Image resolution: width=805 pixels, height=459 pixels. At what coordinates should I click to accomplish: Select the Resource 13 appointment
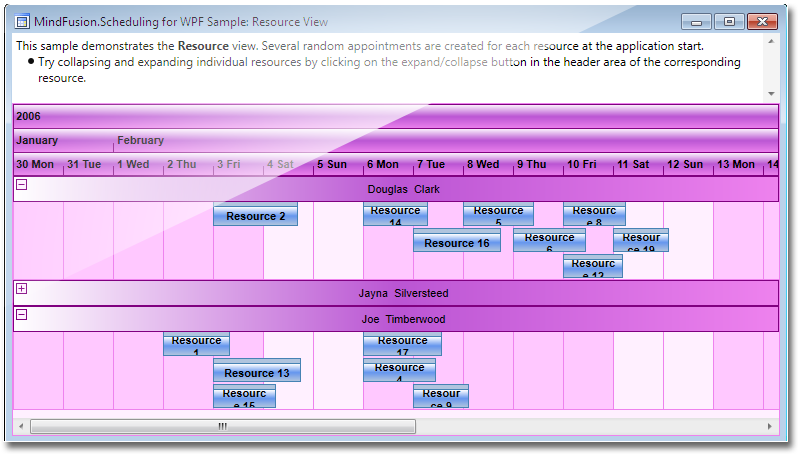257,373
